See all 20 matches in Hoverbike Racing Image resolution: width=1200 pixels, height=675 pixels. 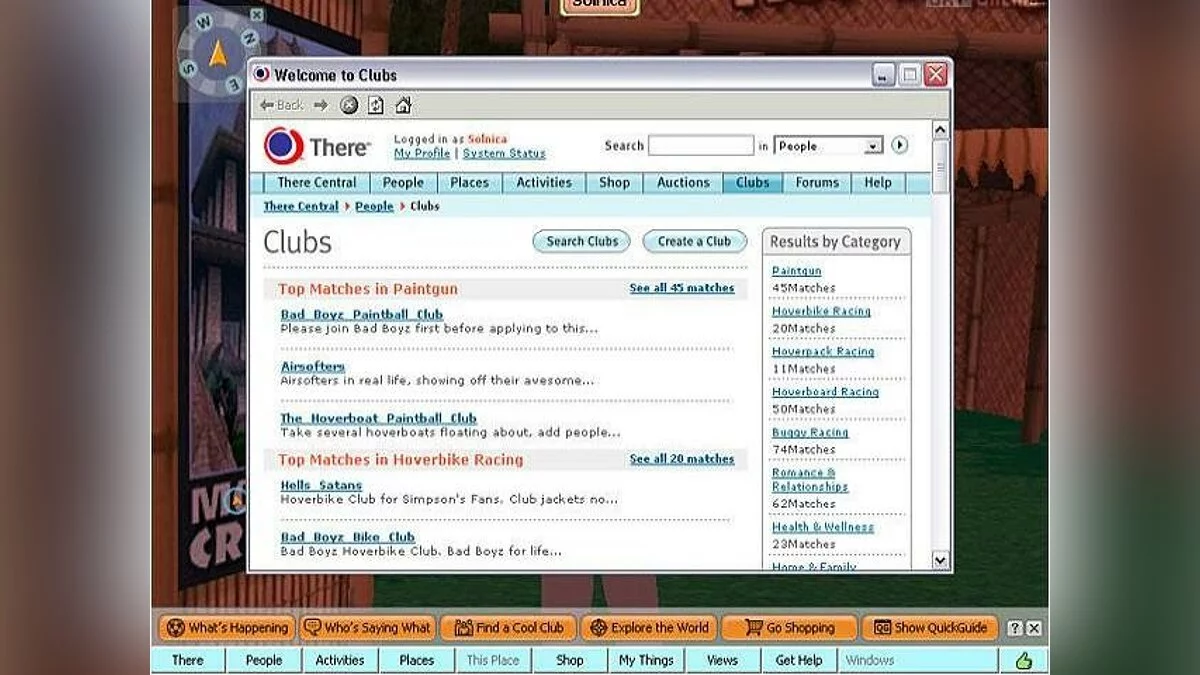pyautogui.click(x=682, y=459)
